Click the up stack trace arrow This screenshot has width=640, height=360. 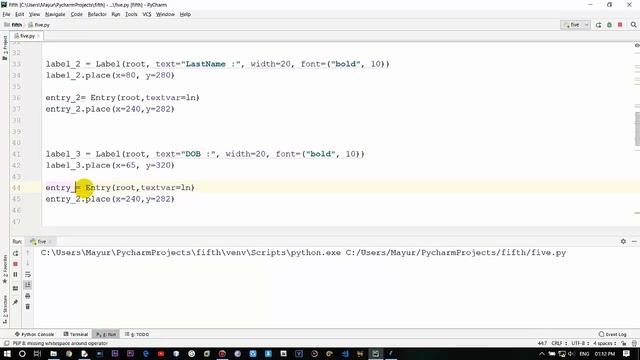coord(28,253)
